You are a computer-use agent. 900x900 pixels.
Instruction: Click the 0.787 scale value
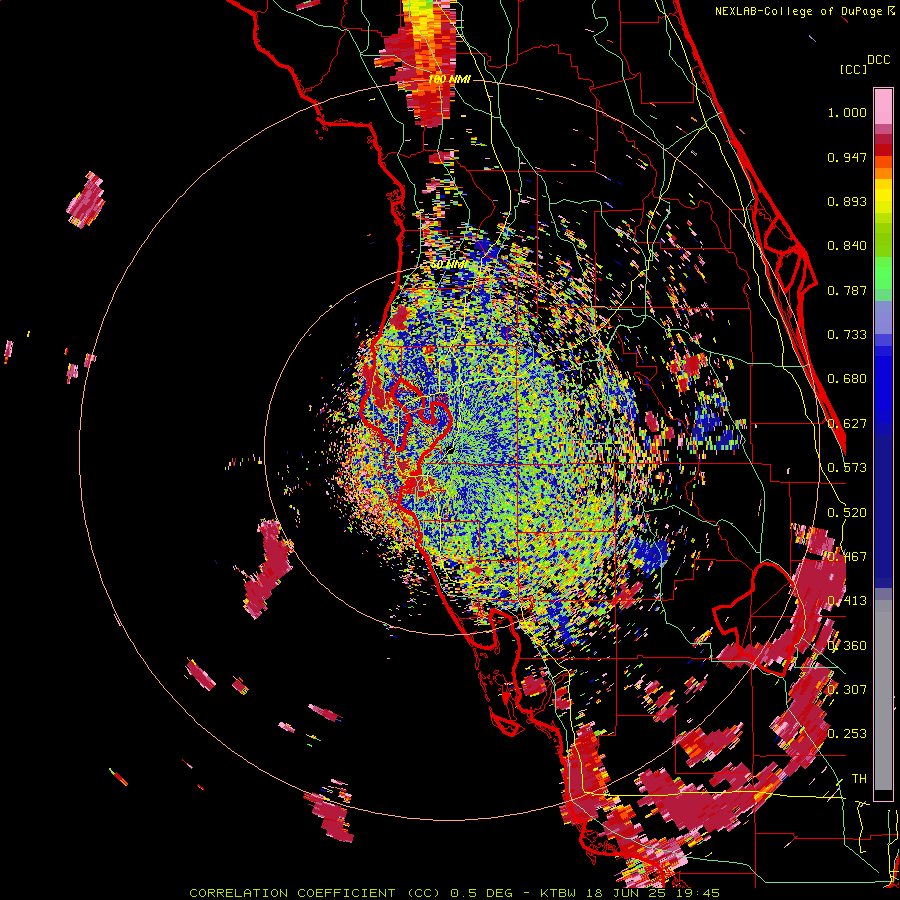point(847,290)
